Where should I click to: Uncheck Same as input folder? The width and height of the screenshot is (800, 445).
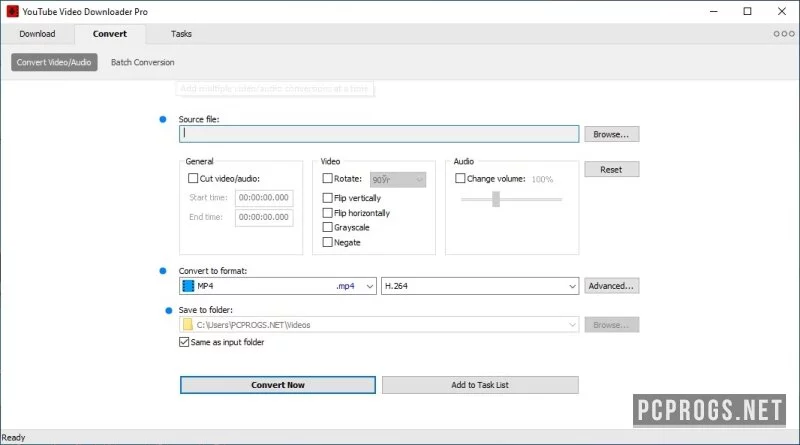coord(184,342)
